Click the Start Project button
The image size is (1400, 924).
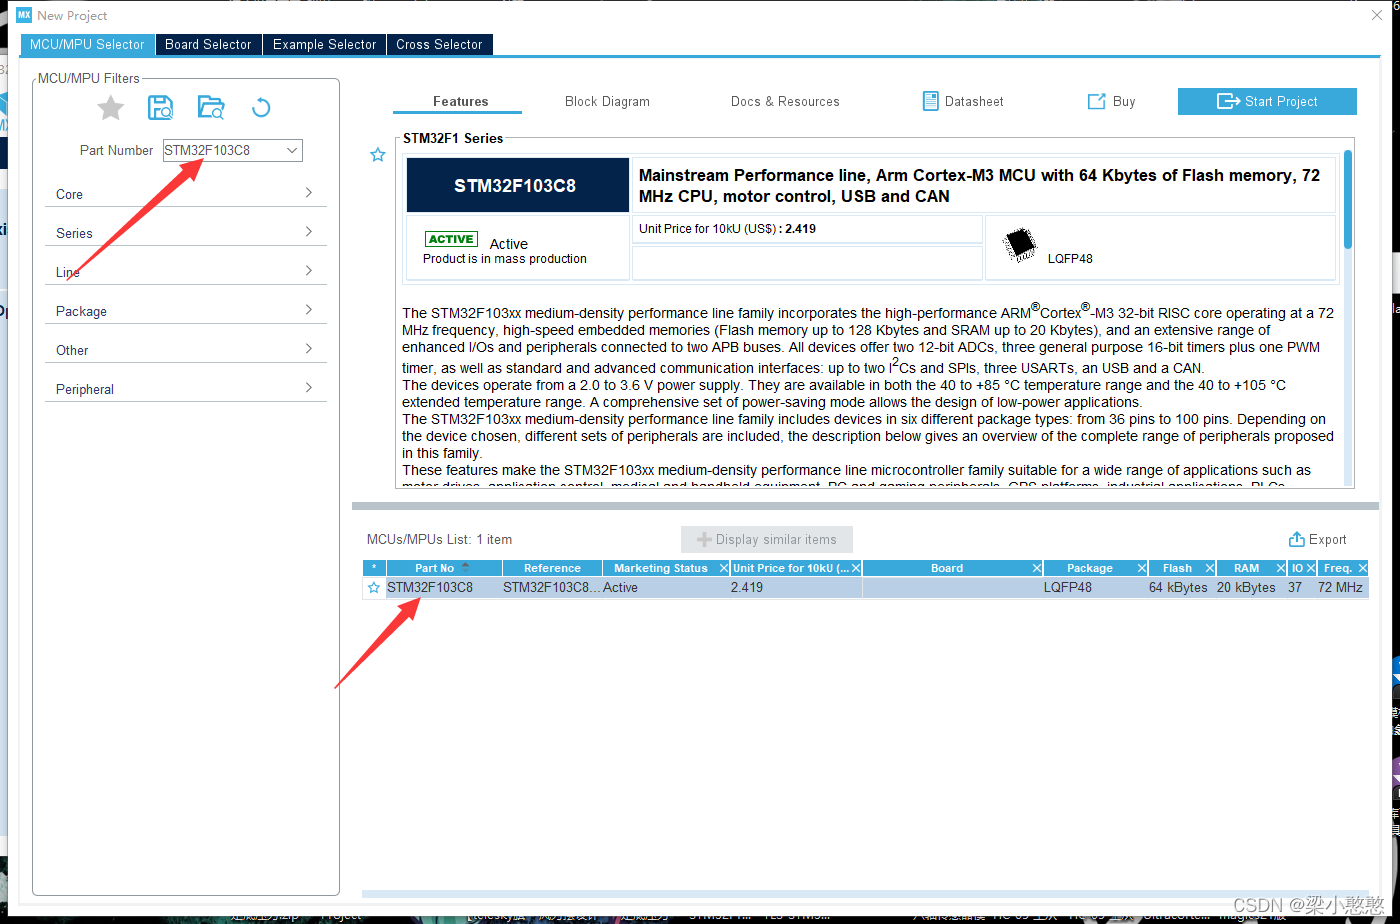tap(1267, 101)
